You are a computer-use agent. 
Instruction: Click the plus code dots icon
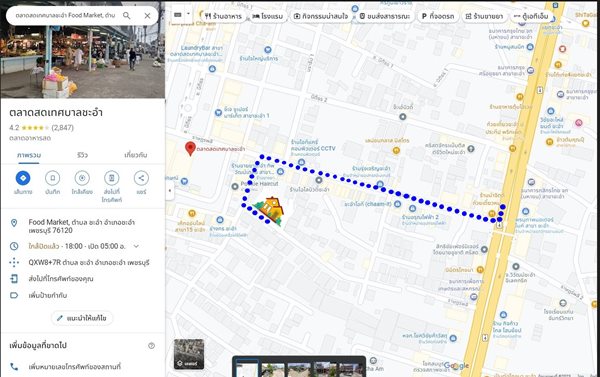coord(14,263)
